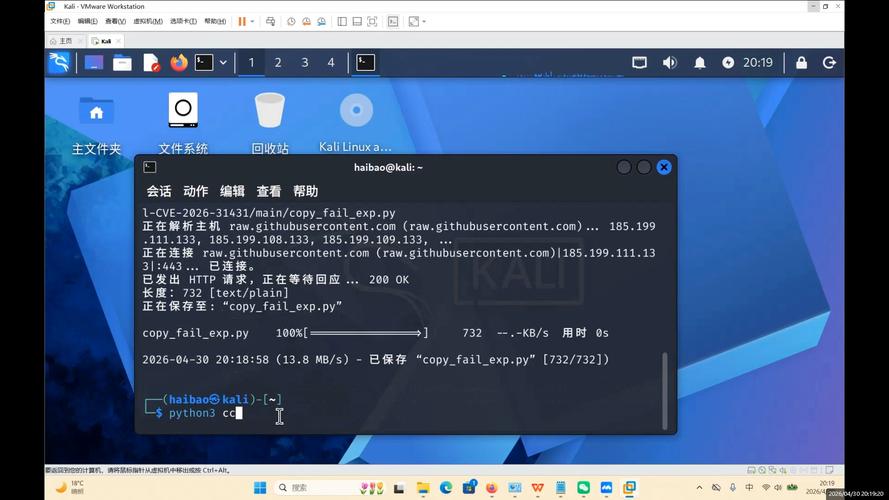Screen dimensions: 889x500
Task: Open the file manager panel icon
Action: tap(122, 62)
